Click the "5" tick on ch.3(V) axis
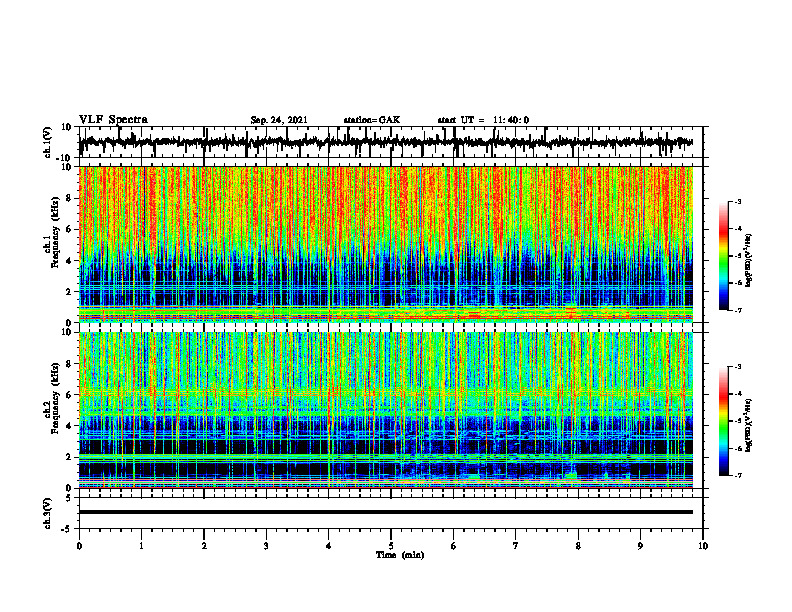The image size is (792, 612). (70, 498)
